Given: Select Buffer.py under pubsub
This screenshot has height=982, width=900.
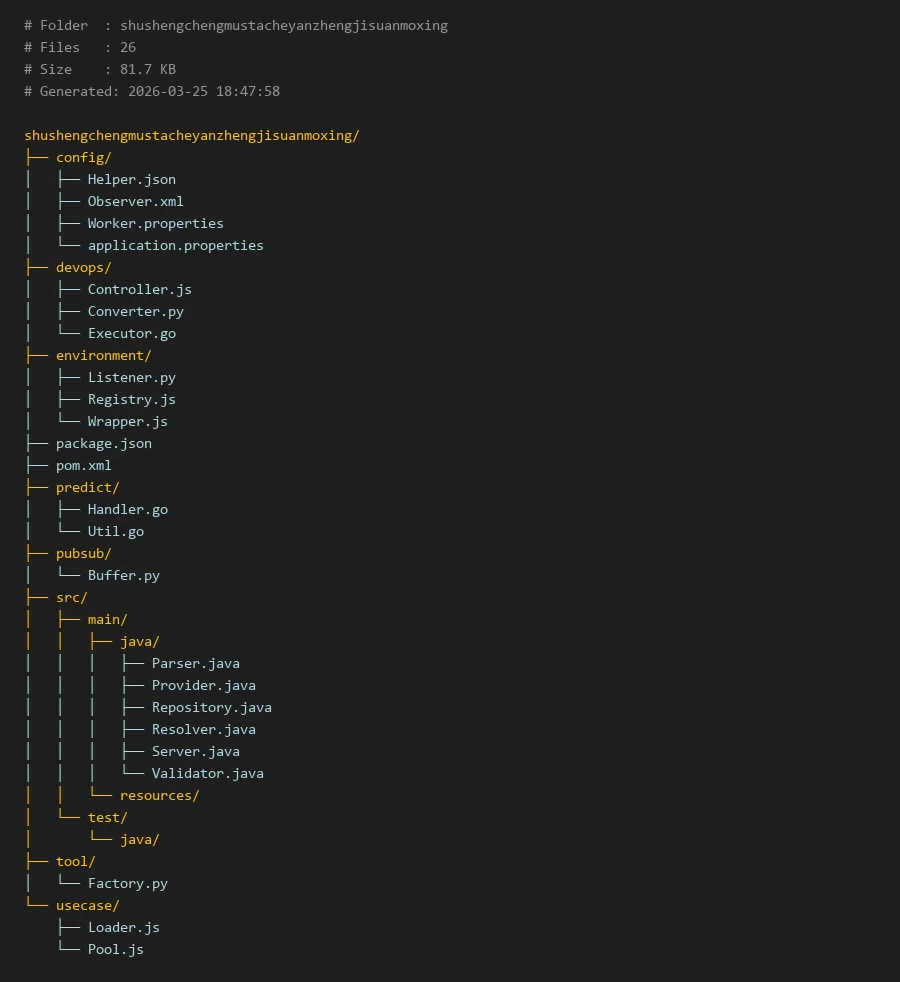Looking at the screenshot, I should (123, 575).
